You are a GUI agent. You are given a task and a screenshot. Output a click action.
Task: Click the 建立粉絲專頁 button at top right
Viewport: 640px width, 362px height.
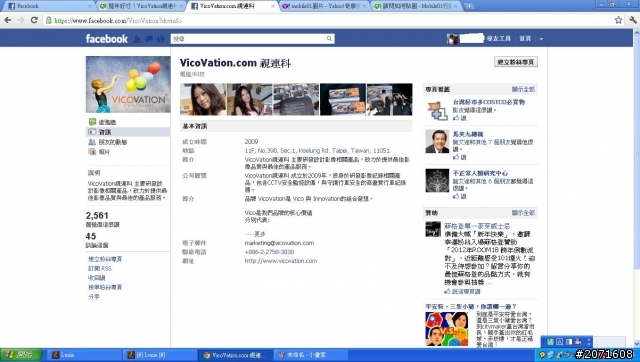pos(516,62)
